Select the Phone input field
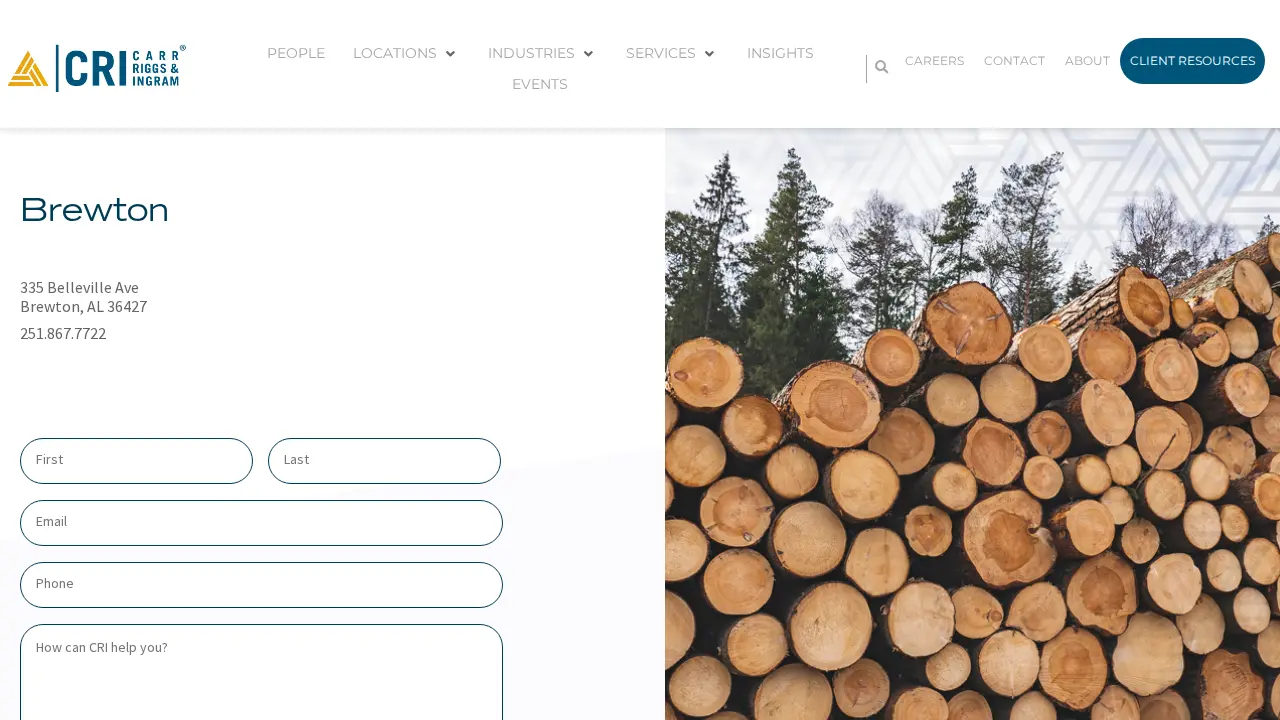 [x=261, y=585]
